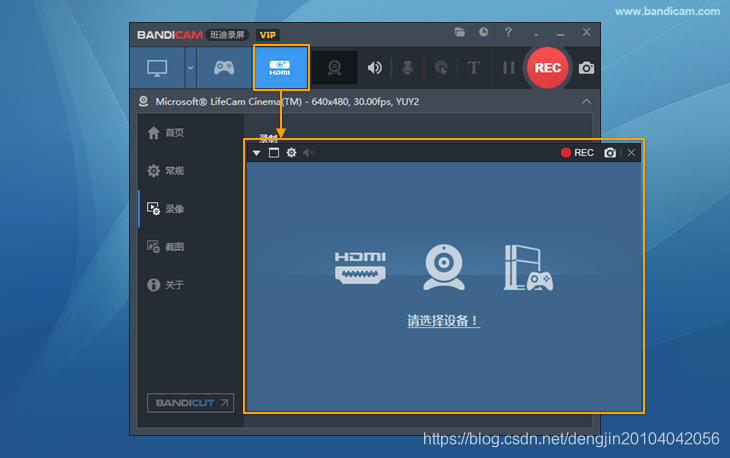The width and height of the screenshot is (730, 458).
Task: Click the BANDICUT link button
Action: tap(190, 403)
